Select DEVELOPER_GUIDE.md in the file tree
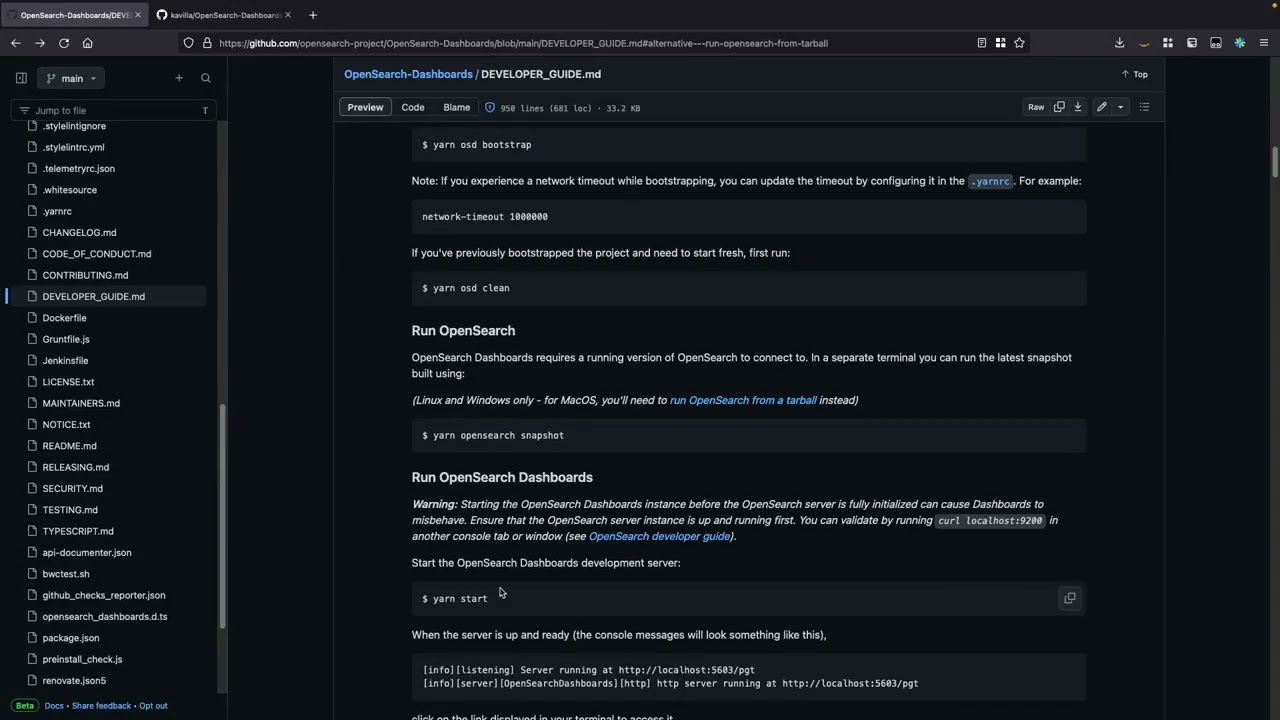Image resolution: width=1280 pixels, height=720 pixels. point(93,297)
